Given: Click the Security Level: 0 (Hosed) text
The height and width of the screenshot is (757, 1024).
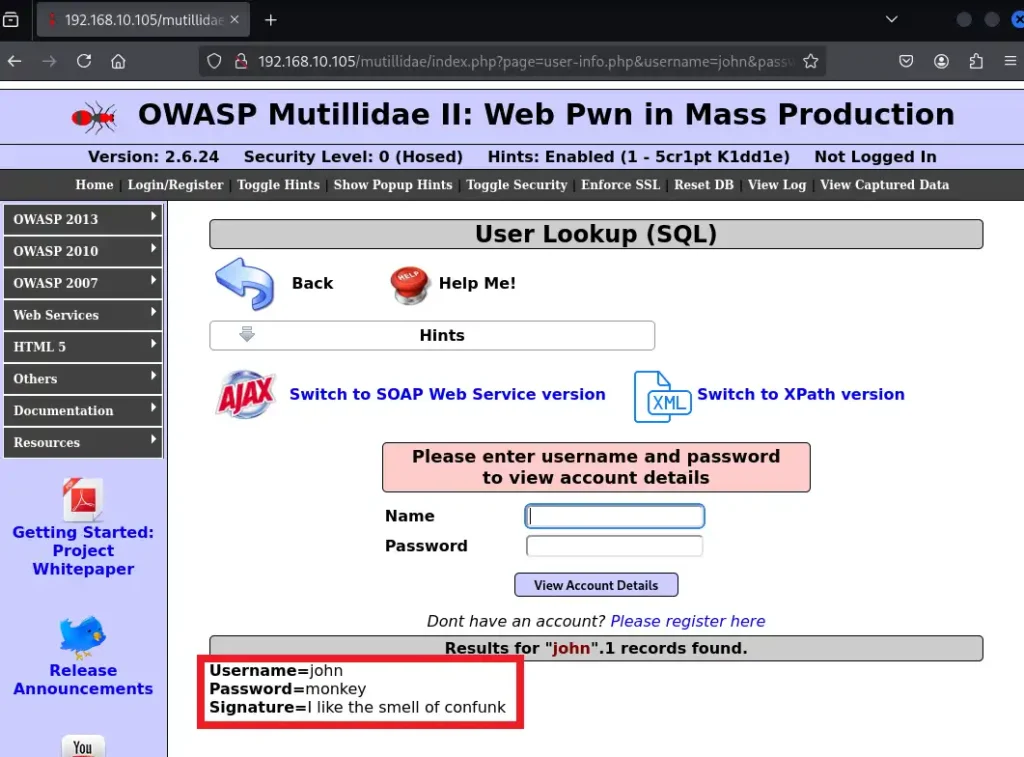Looking at the screenshot, I should coord(353,157).
